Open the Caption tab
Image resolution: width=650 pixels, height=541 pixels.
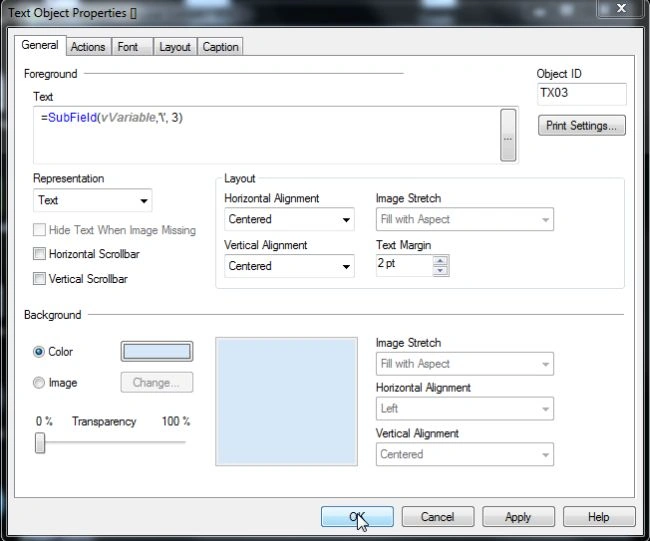click(x=221, y=47)
